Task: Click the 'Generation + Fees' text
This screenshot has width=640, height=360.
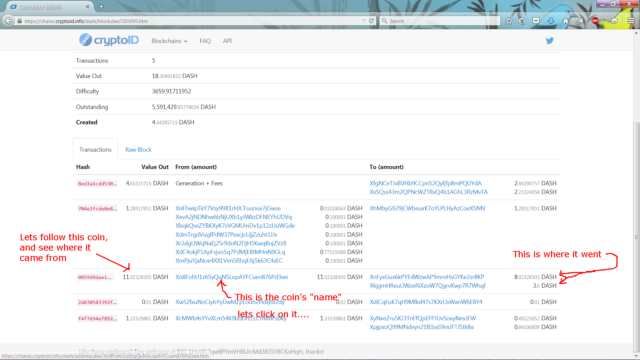Action: [x=199, y=183]
